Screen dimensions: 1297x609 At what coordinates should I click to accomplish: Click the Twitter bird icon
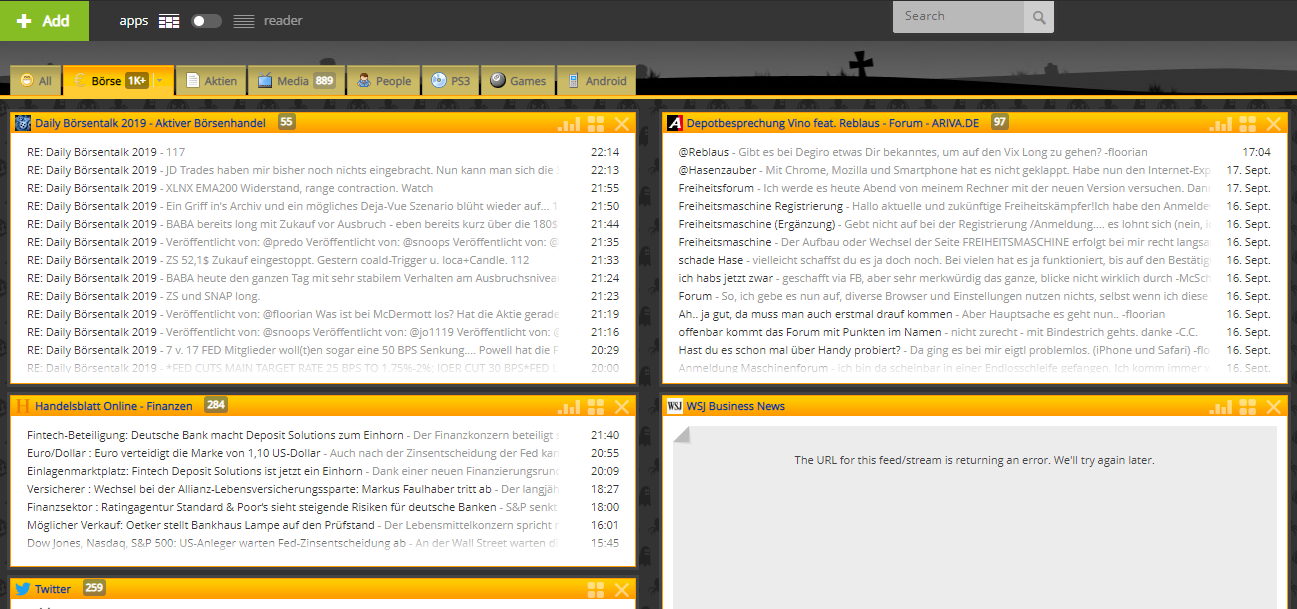23,589
